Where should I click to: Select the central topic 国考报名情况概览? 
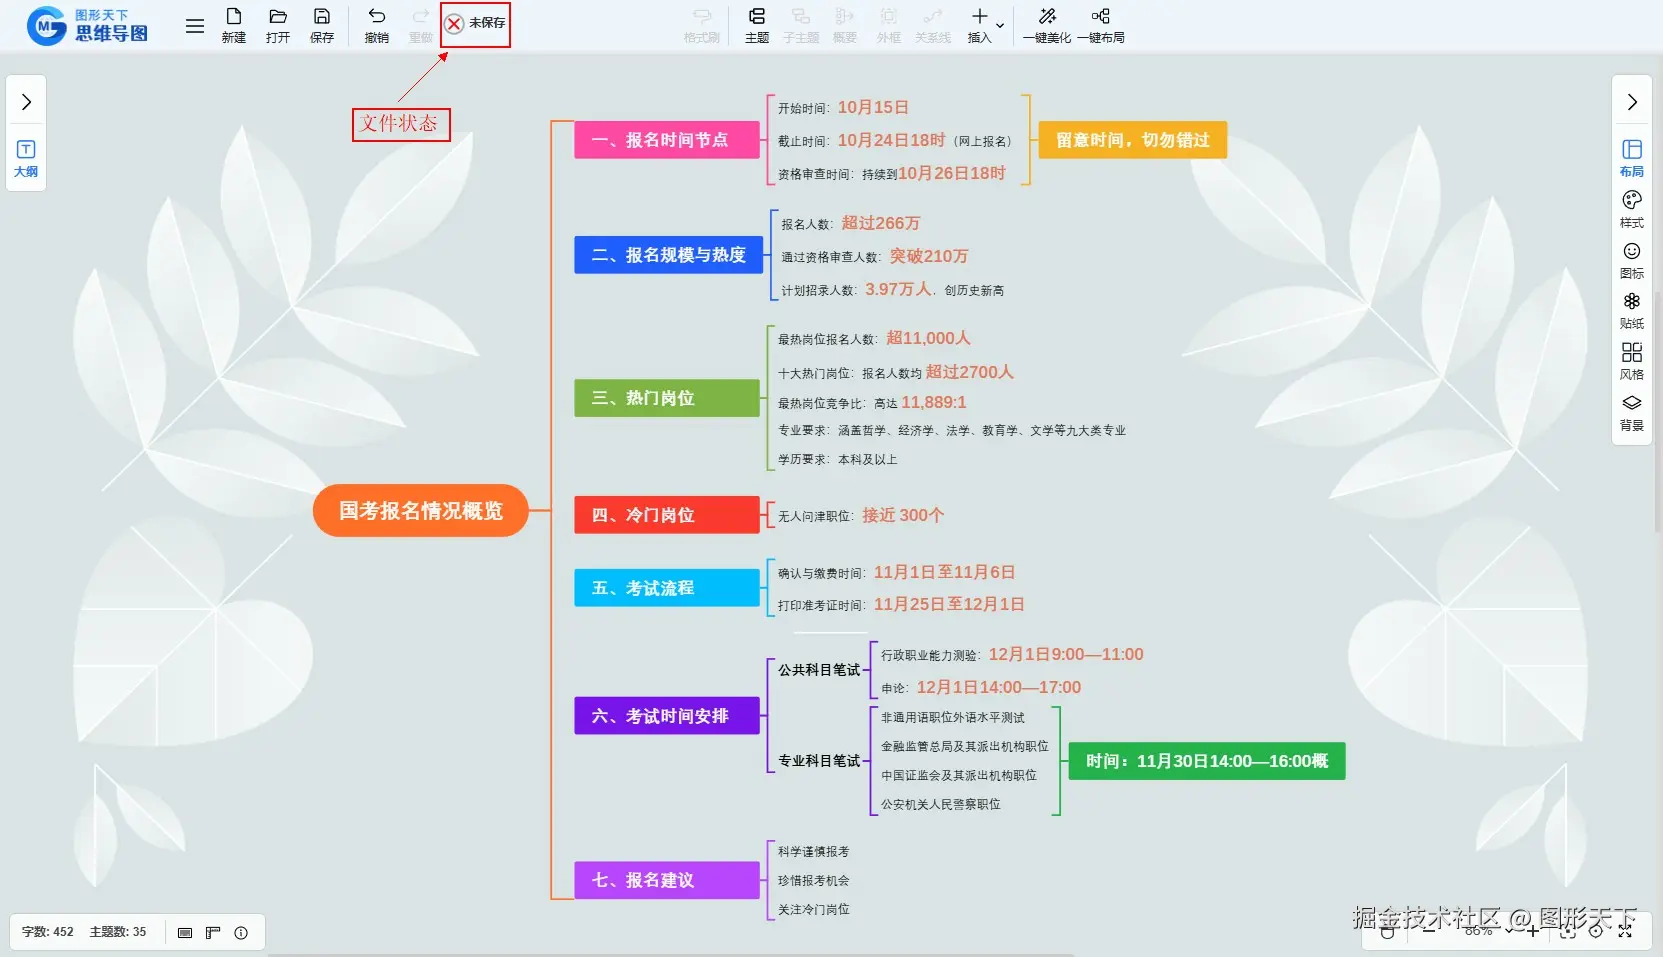coord(420,511)
